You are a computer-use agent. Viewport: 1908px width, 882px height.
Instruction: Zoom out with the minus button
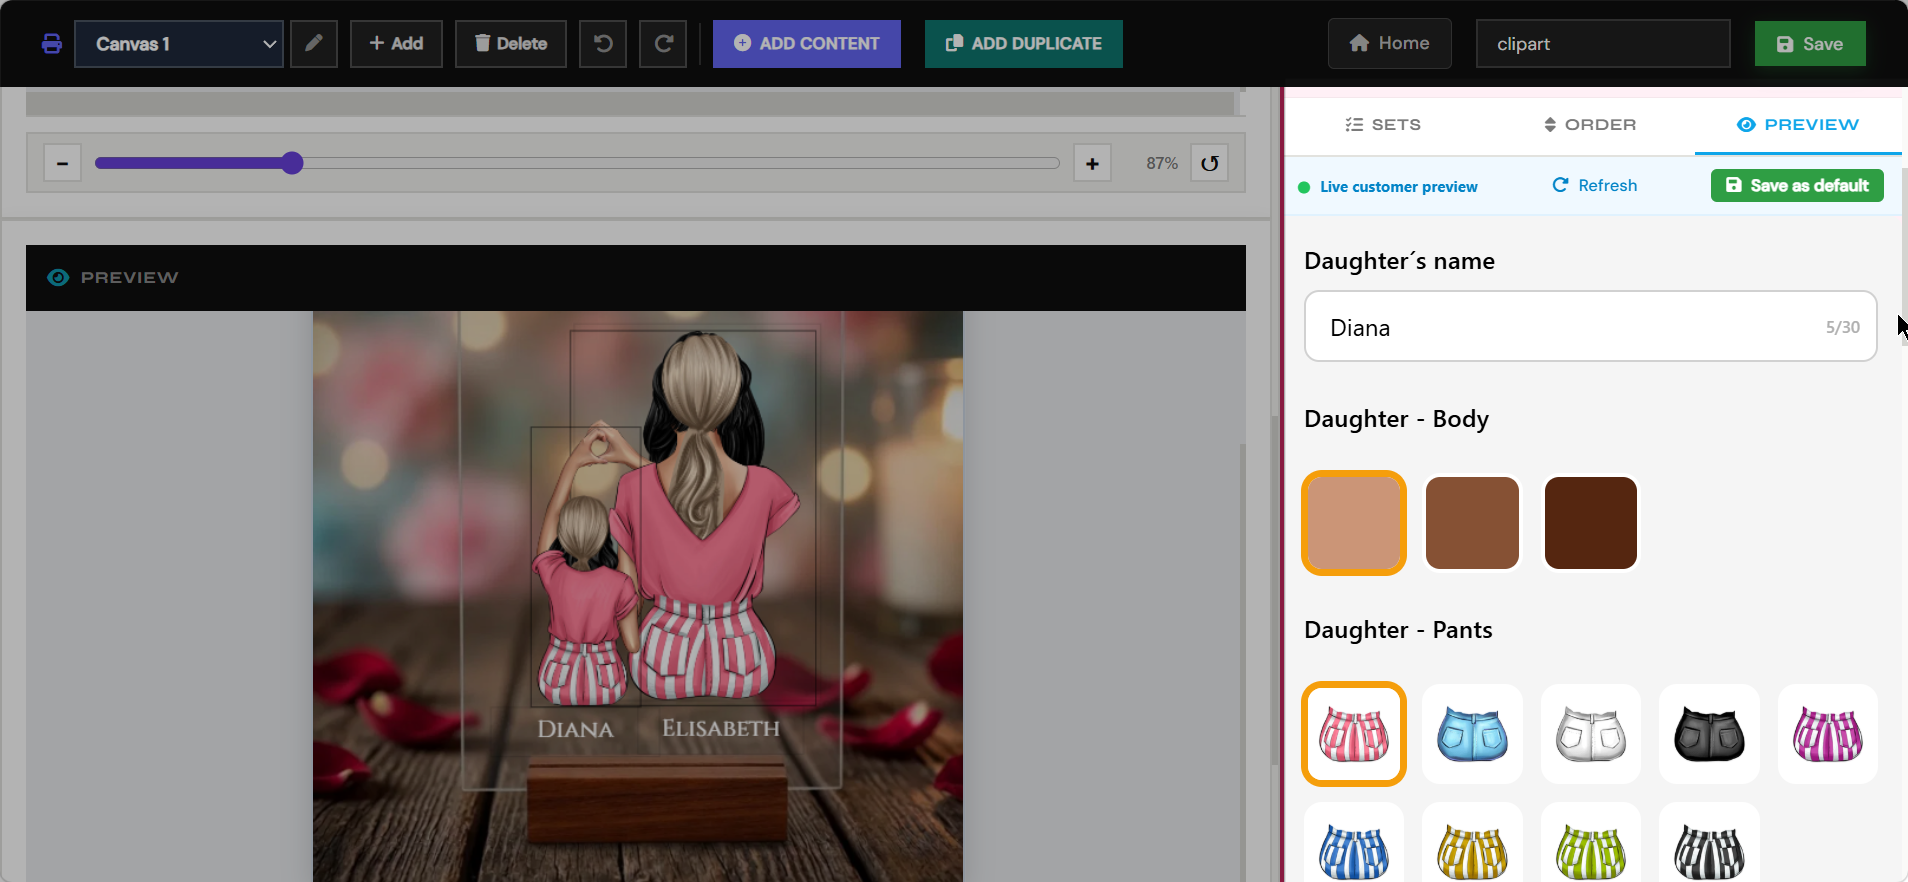62,163
